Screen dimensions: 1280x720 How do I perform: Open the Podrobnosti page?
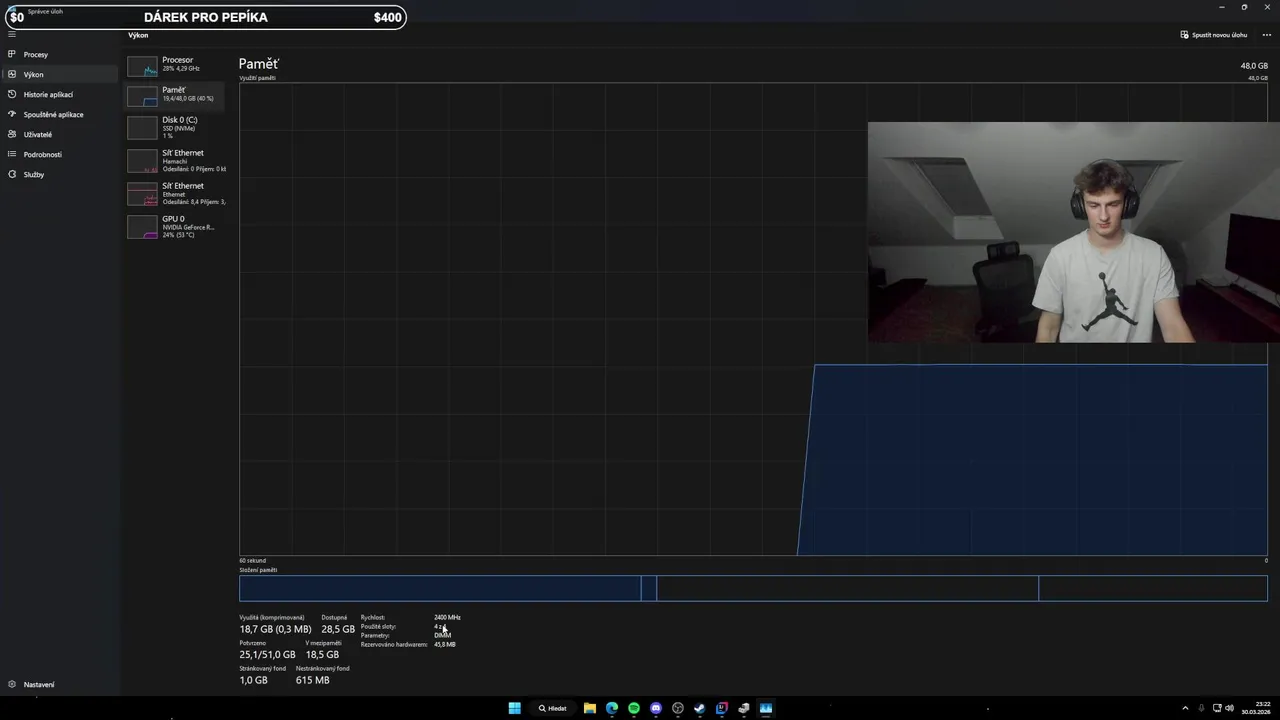click(58, 154)
